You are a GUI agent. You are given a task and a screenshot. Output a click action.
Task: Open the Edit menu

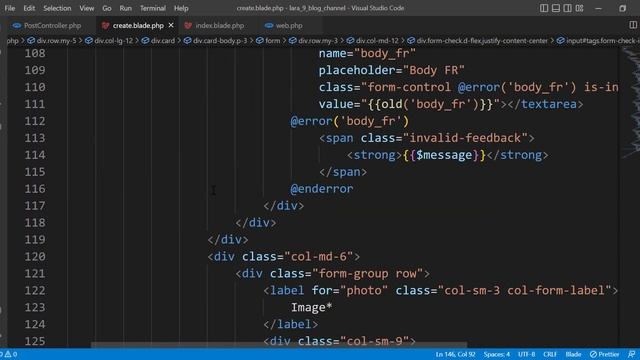29,8
